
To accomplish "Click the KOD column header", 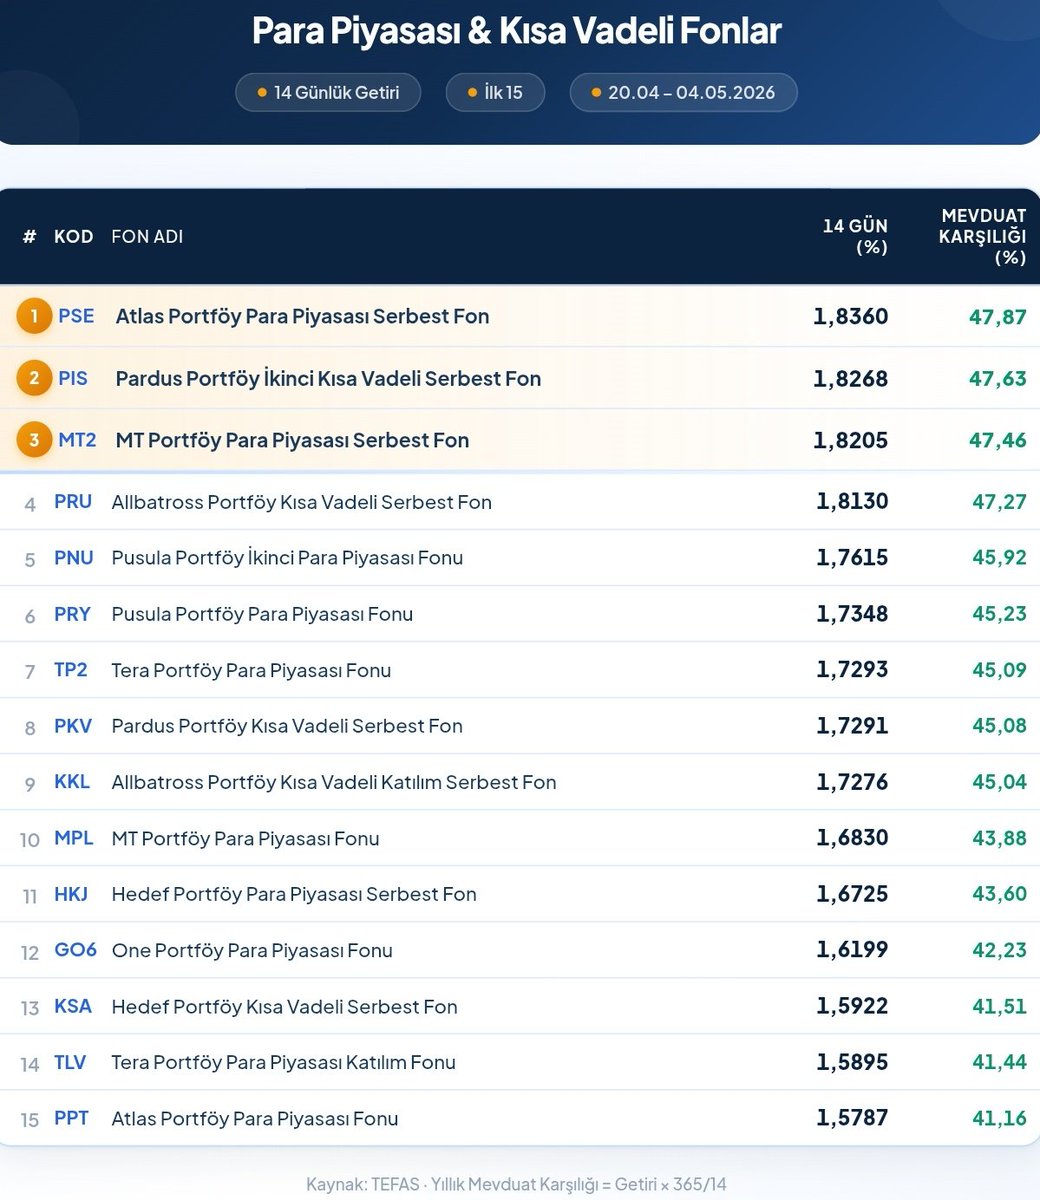I will (x=74, y=237).
